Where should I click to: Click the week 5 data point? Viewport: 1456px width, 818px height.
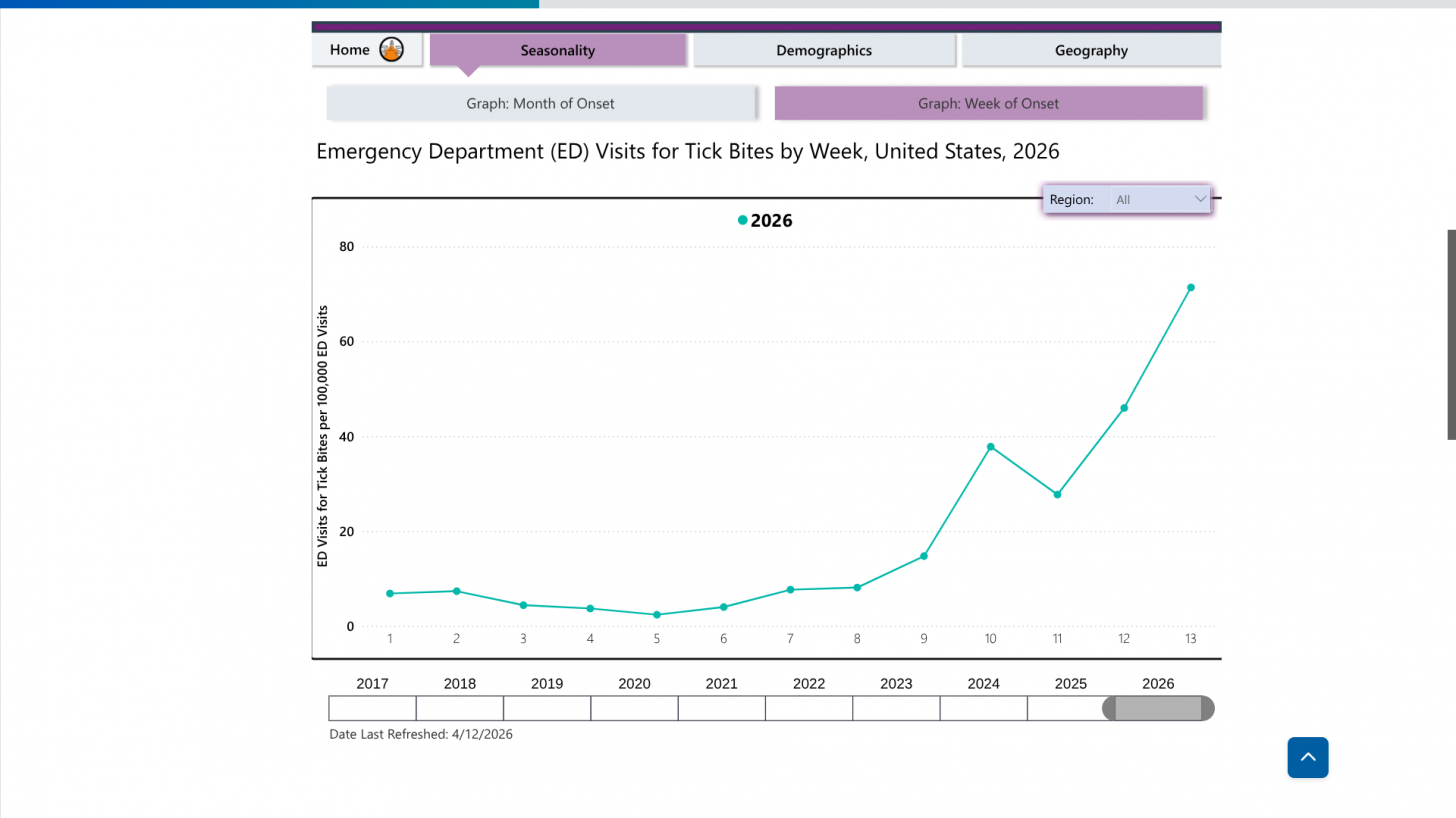(x=657, y=615)
